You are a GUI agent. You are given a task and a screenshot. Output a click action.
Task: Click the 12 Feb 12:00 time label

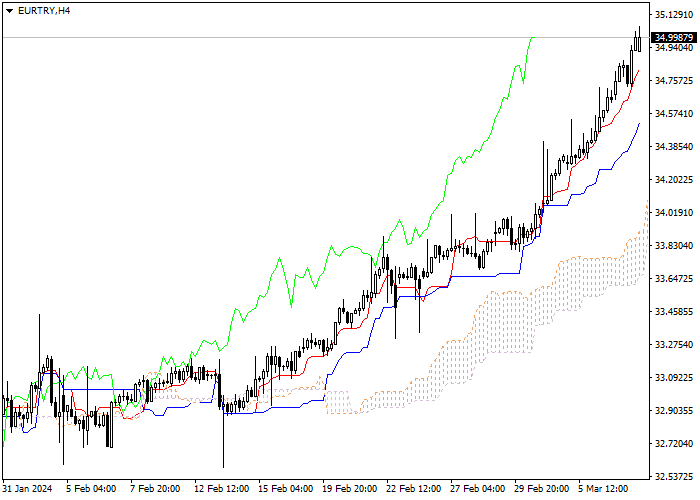[x=221, y=489]
